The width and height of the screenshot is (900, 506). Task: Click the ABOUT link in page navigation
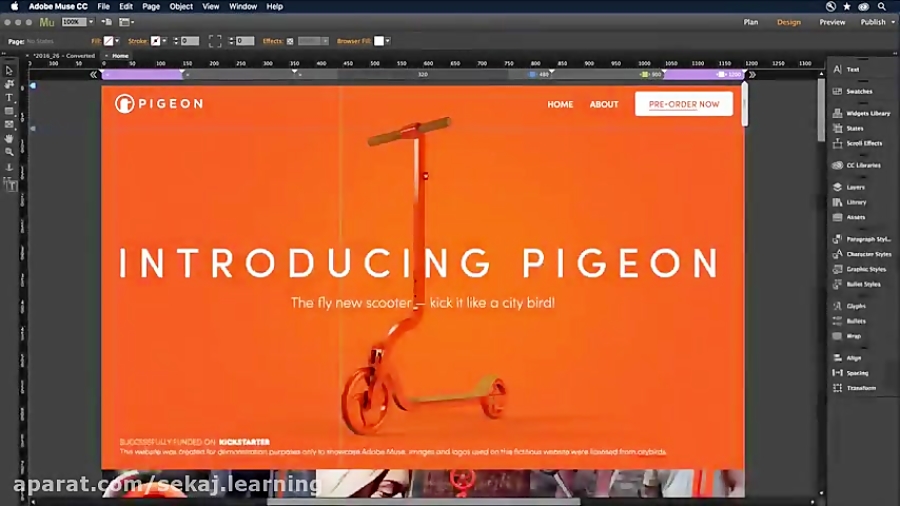604,104
